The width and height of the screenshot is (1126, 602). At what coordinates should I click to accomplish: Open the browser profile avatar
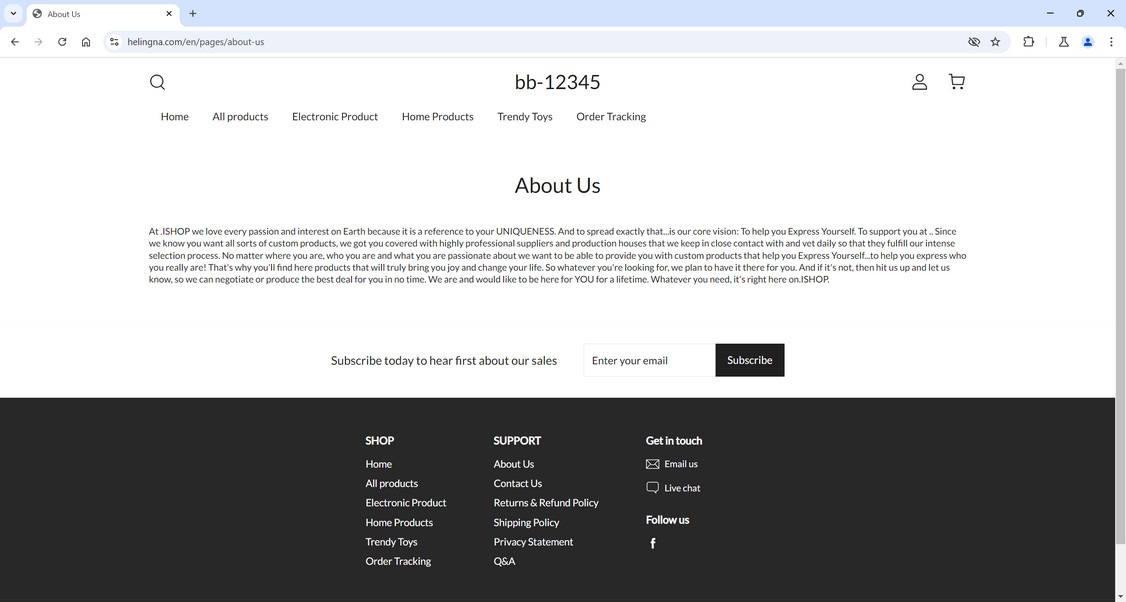1087,42
